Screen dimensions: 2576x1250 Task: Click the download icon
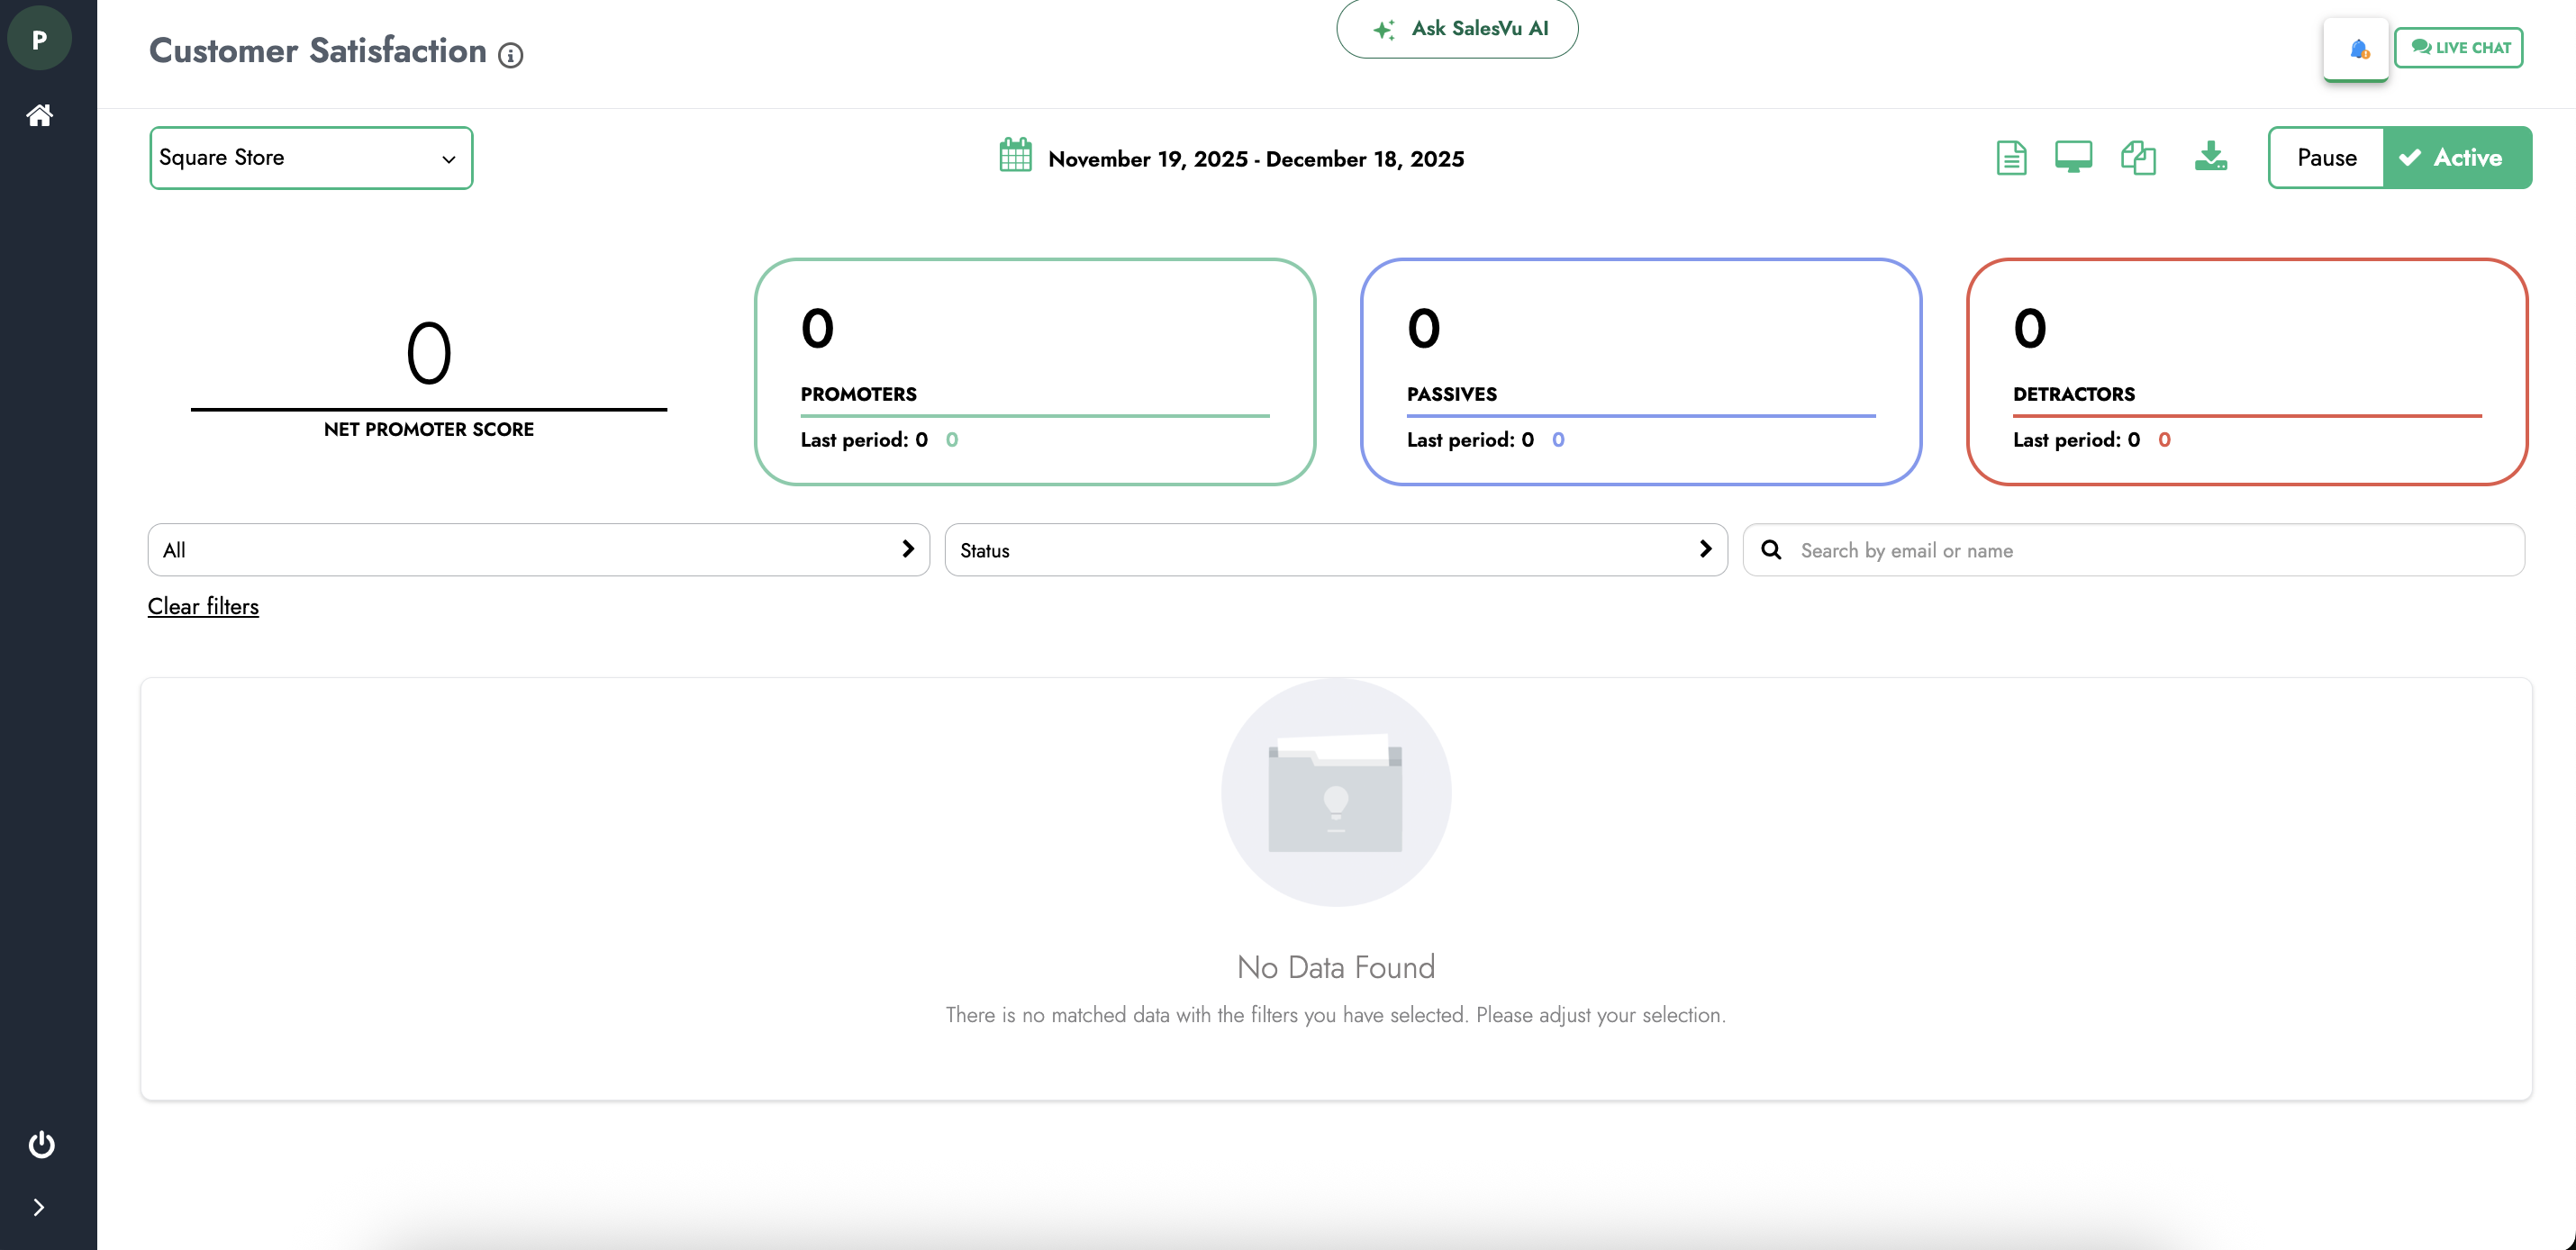[2210, 156]
